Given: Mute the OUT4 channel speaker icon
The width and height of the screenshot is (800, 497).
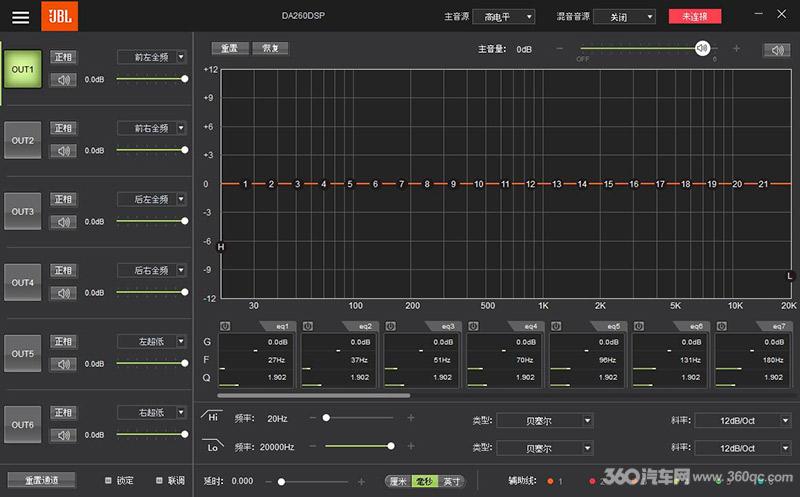Looking at the screenshot, I should [63, 293].
